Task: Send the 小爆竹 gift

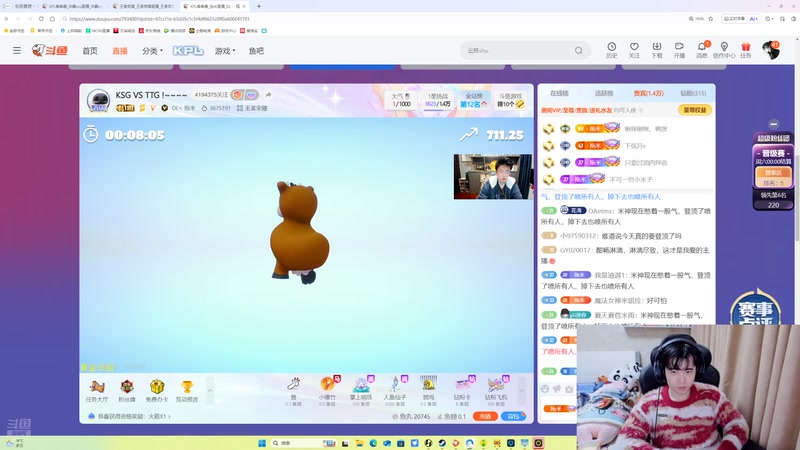Action: [x=327, y=392]
